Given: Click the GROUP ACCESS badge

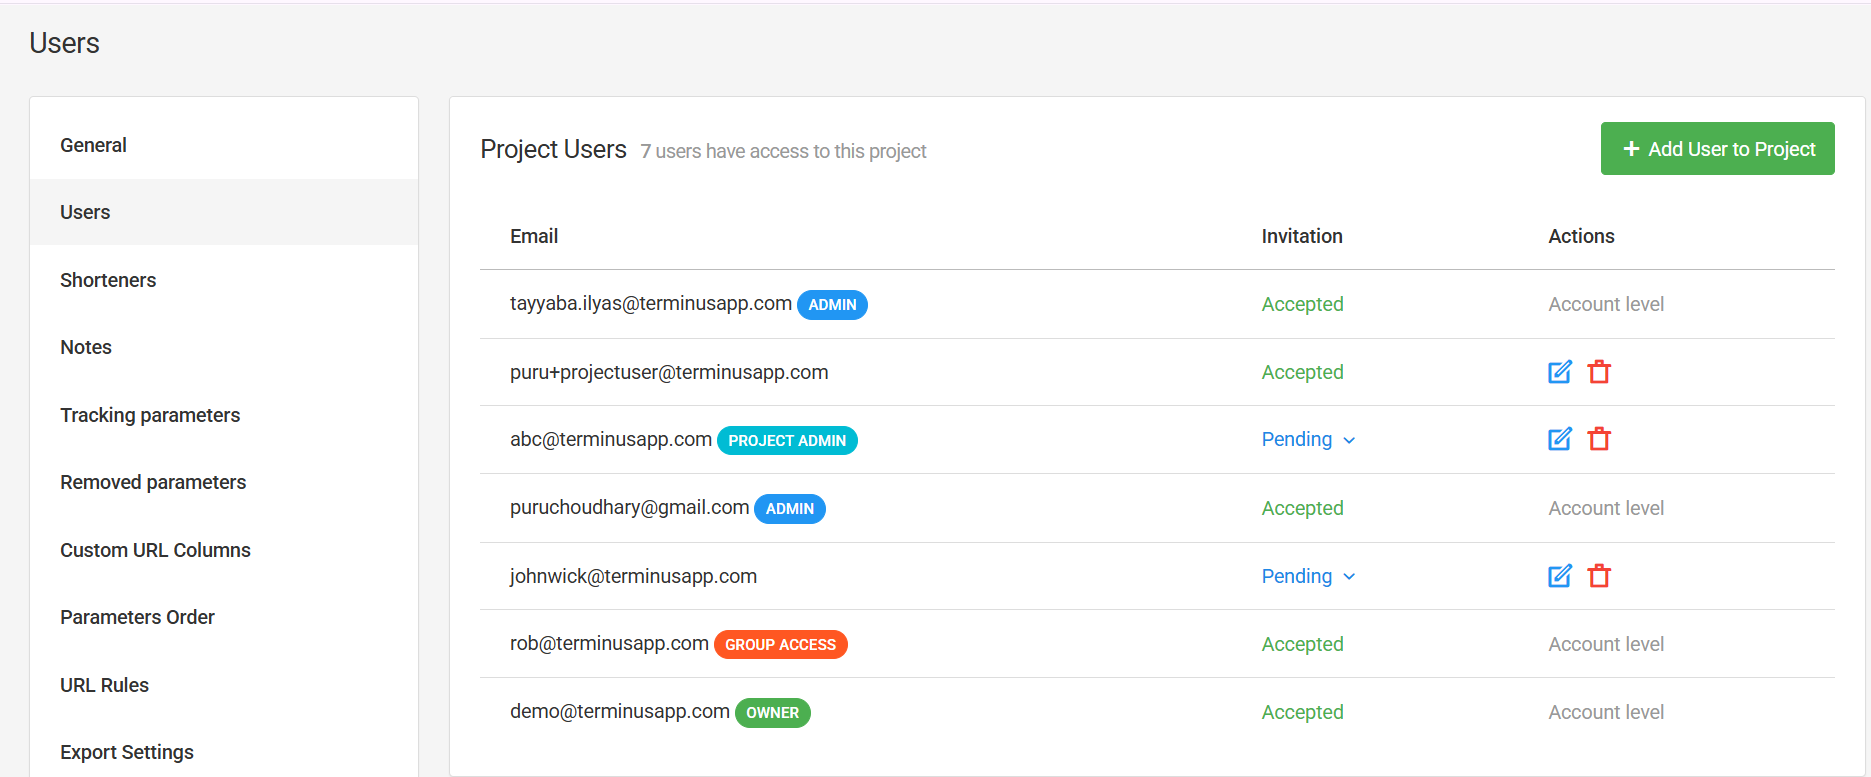Looking at the screenshot, I should (781, 645).
